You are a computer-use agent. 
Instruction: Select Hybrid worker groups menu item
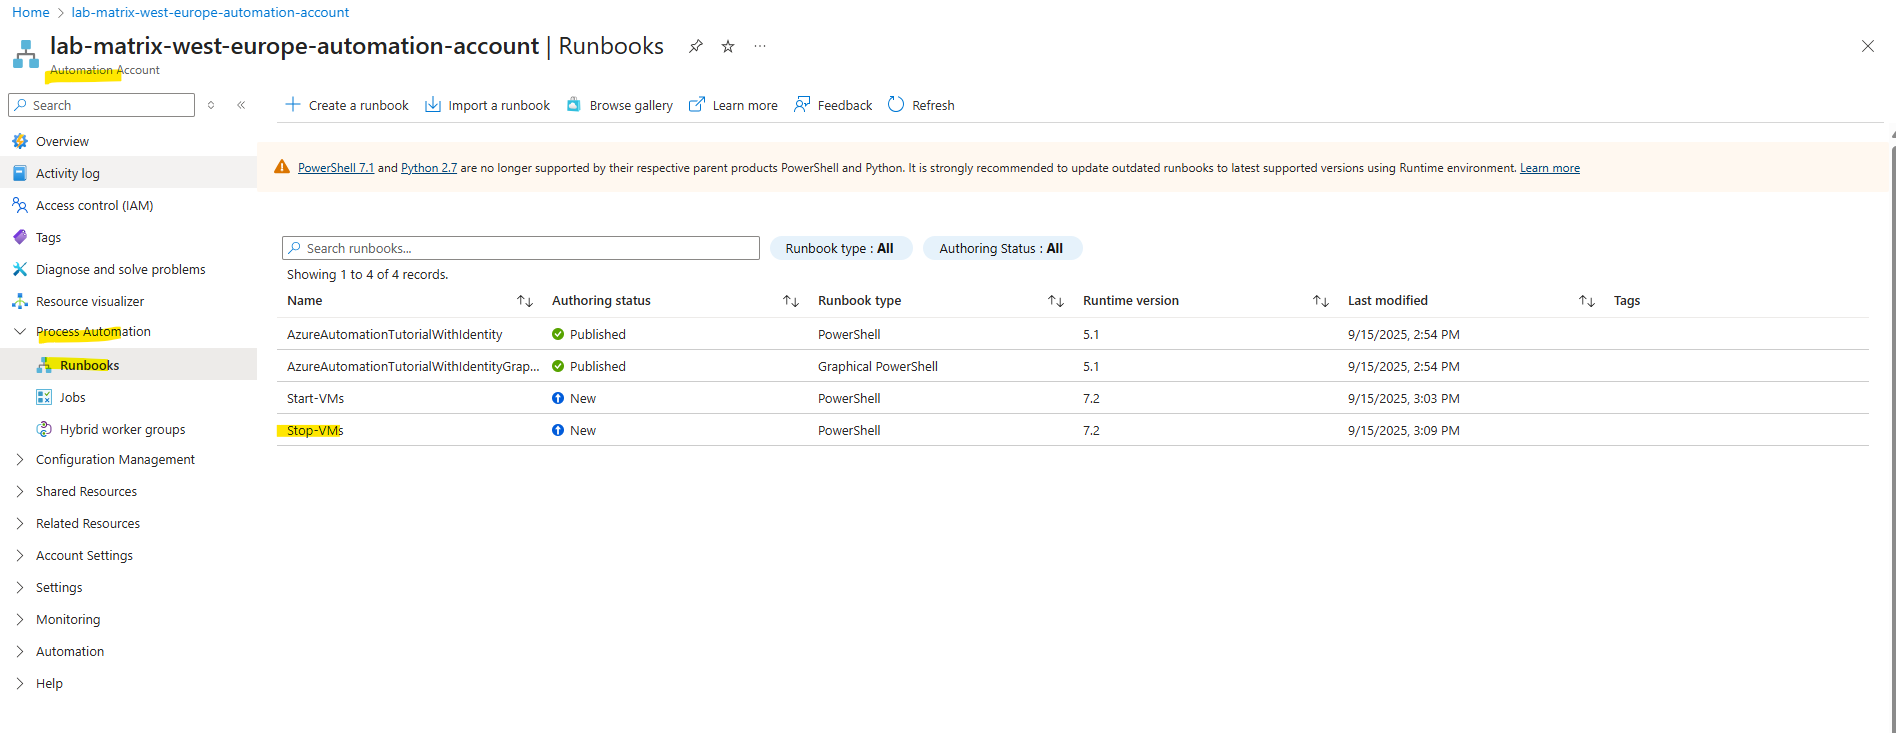pos(122,429)
